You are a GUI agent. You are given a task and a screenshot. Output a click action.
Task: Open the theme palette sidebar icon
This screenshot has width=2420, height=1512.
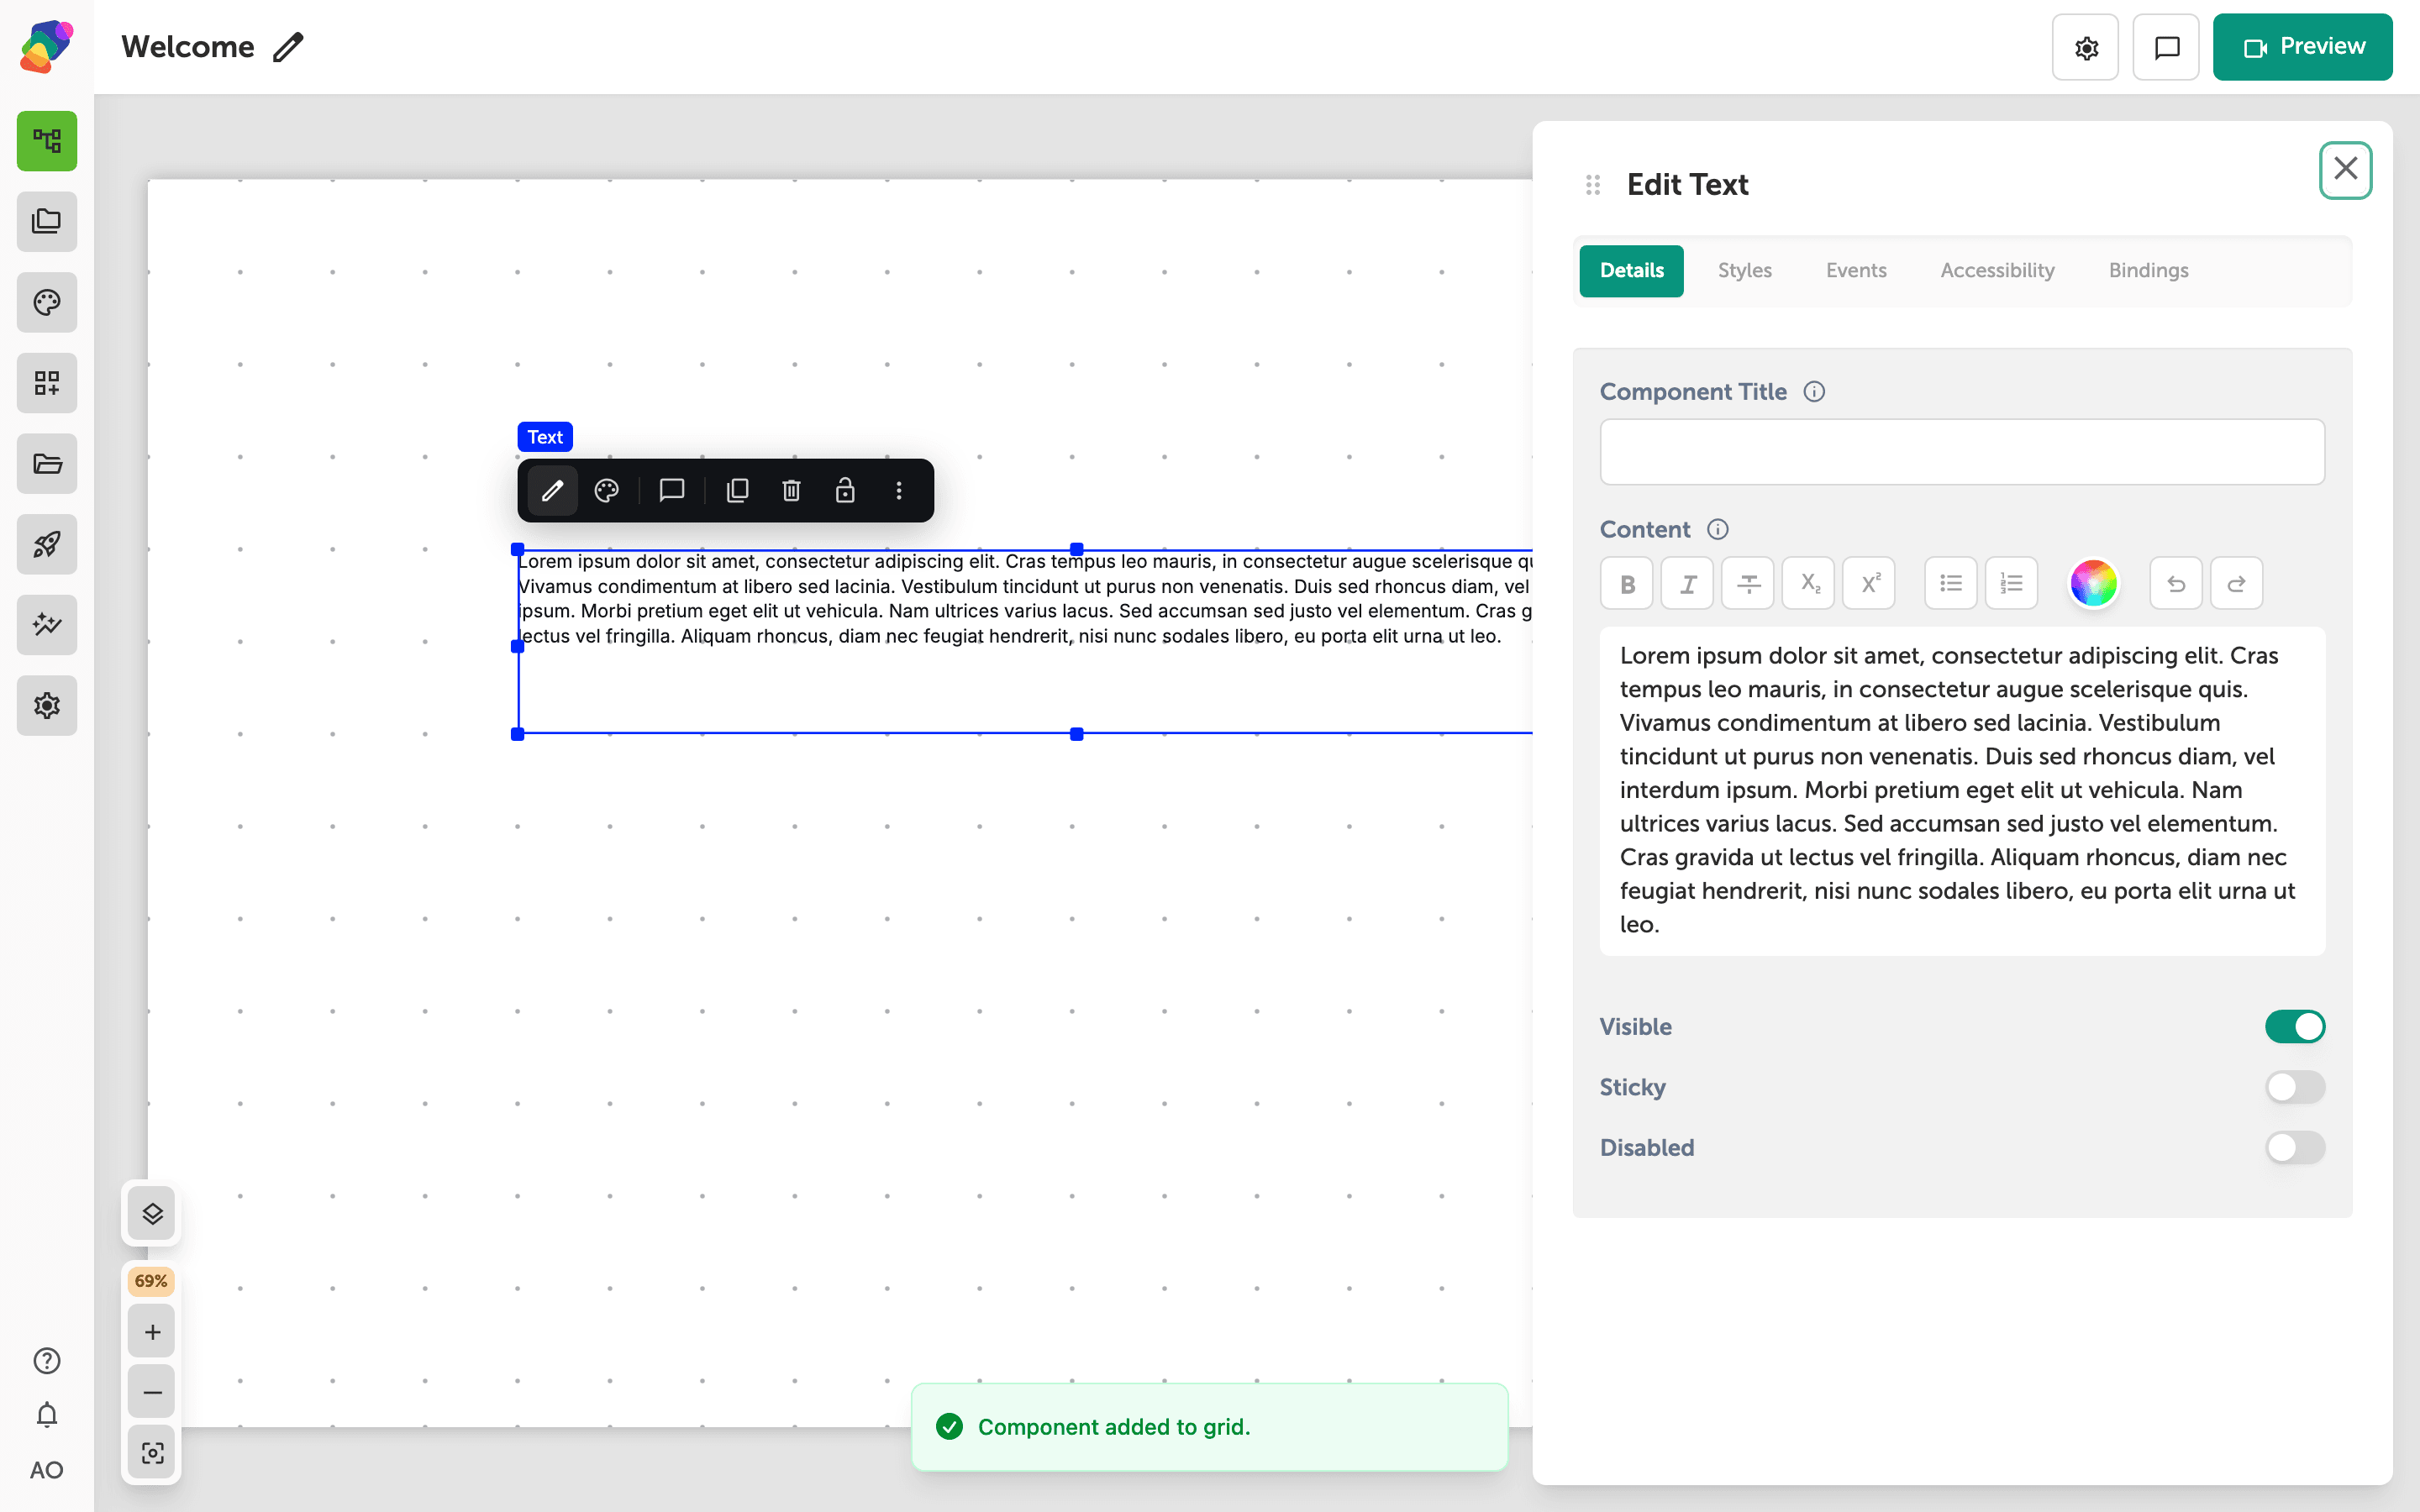47,302
